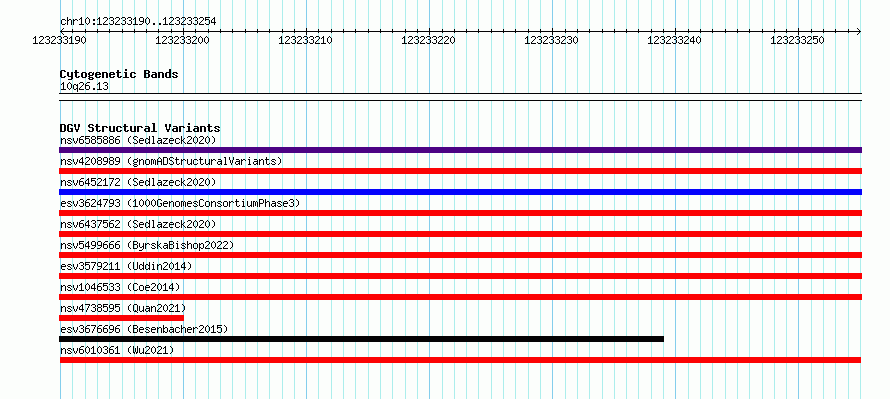Click the nsv6585886 (Sedlazeck2020) label
The height and width of the screenshot is (399, 890).
(138, 140)
